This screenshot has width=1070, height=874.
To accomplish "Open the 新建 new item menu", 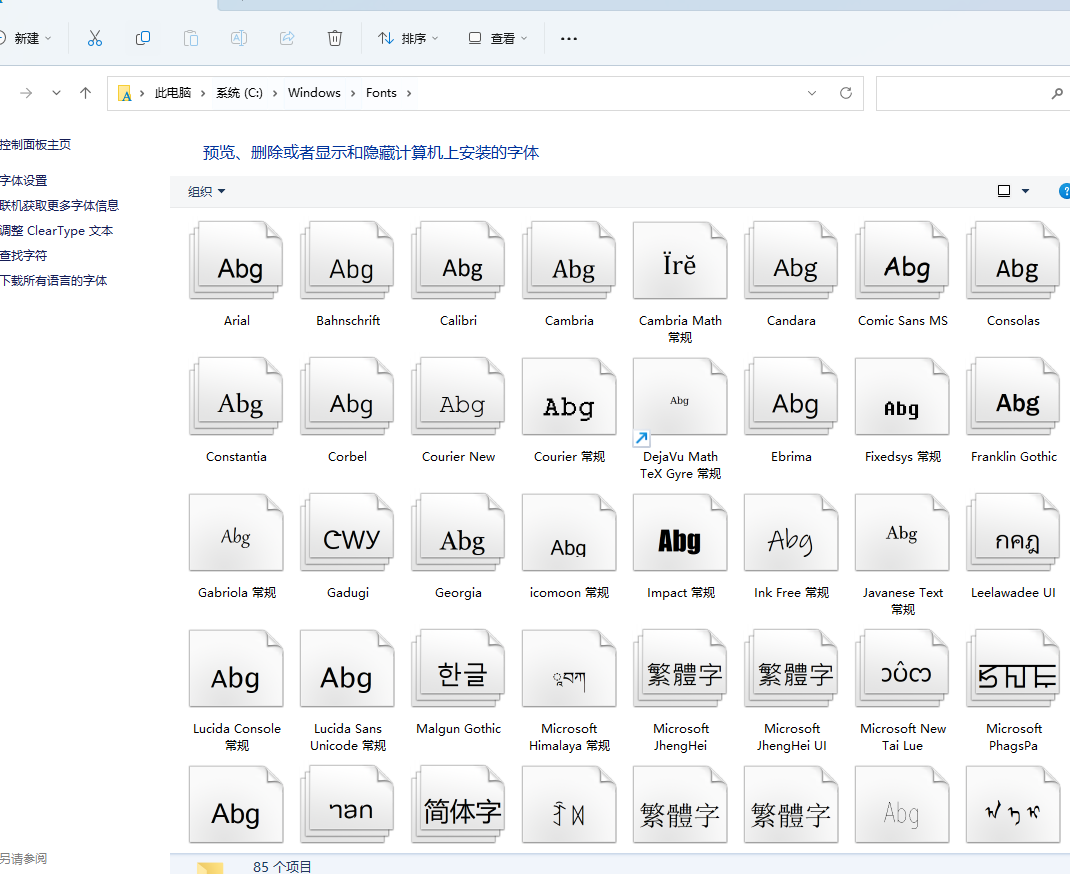I will (x=26, y=38).
